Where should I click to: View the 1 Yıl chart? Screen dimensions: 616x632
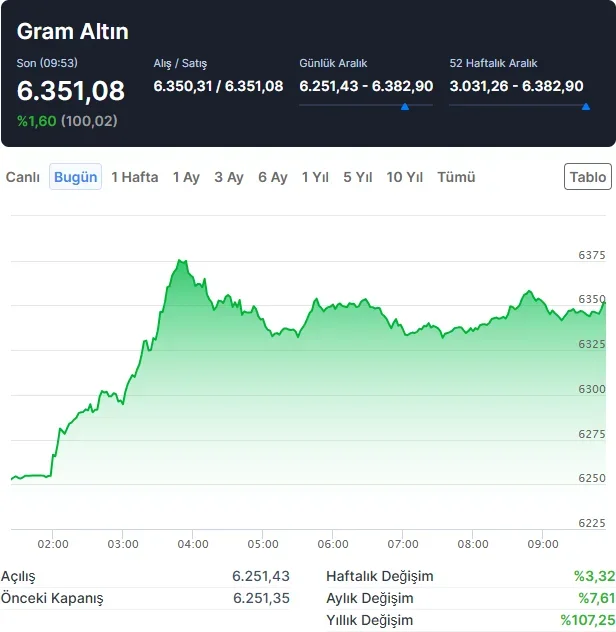(315, 177)
